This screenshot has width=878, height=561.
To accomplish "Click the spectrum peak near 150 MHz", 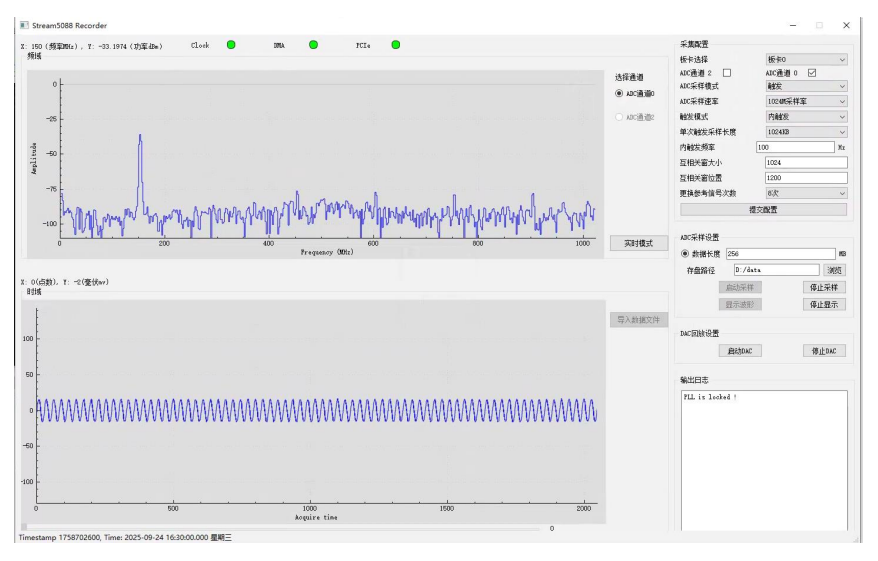I will [140, 137].
